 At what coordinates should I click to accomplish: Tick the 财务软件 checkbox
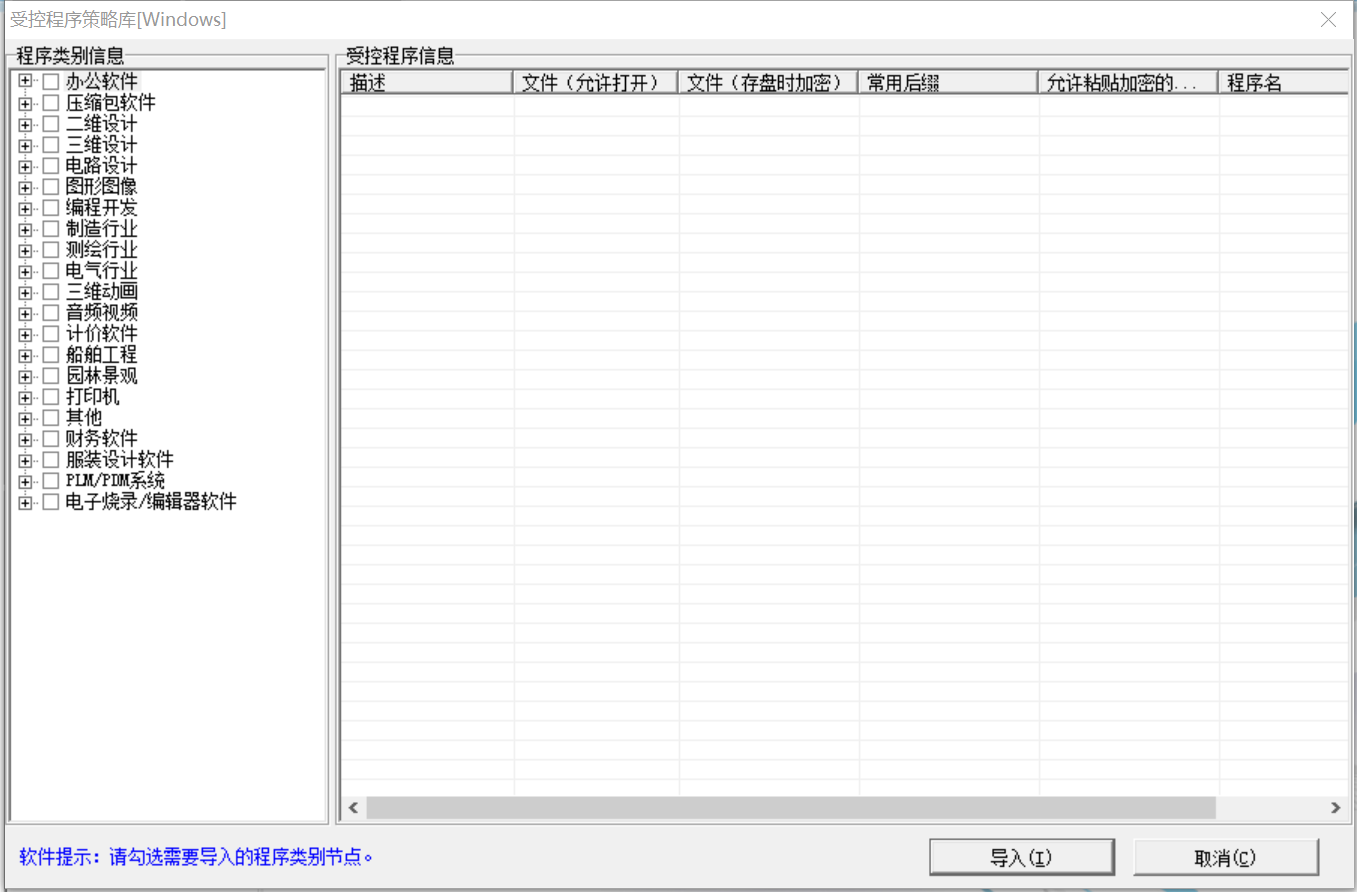pyautogui.click(x=51, y=439)
